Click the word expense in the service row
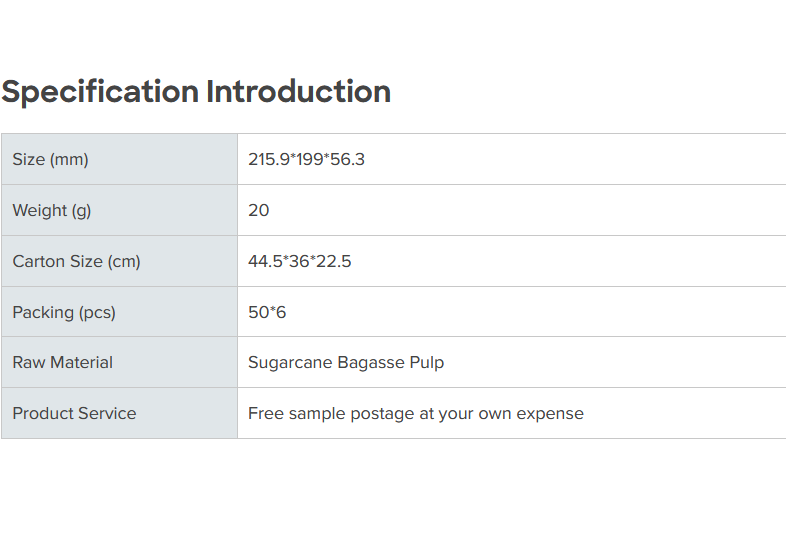The height and width of the screenshot is (549, 786). (550, 414)
